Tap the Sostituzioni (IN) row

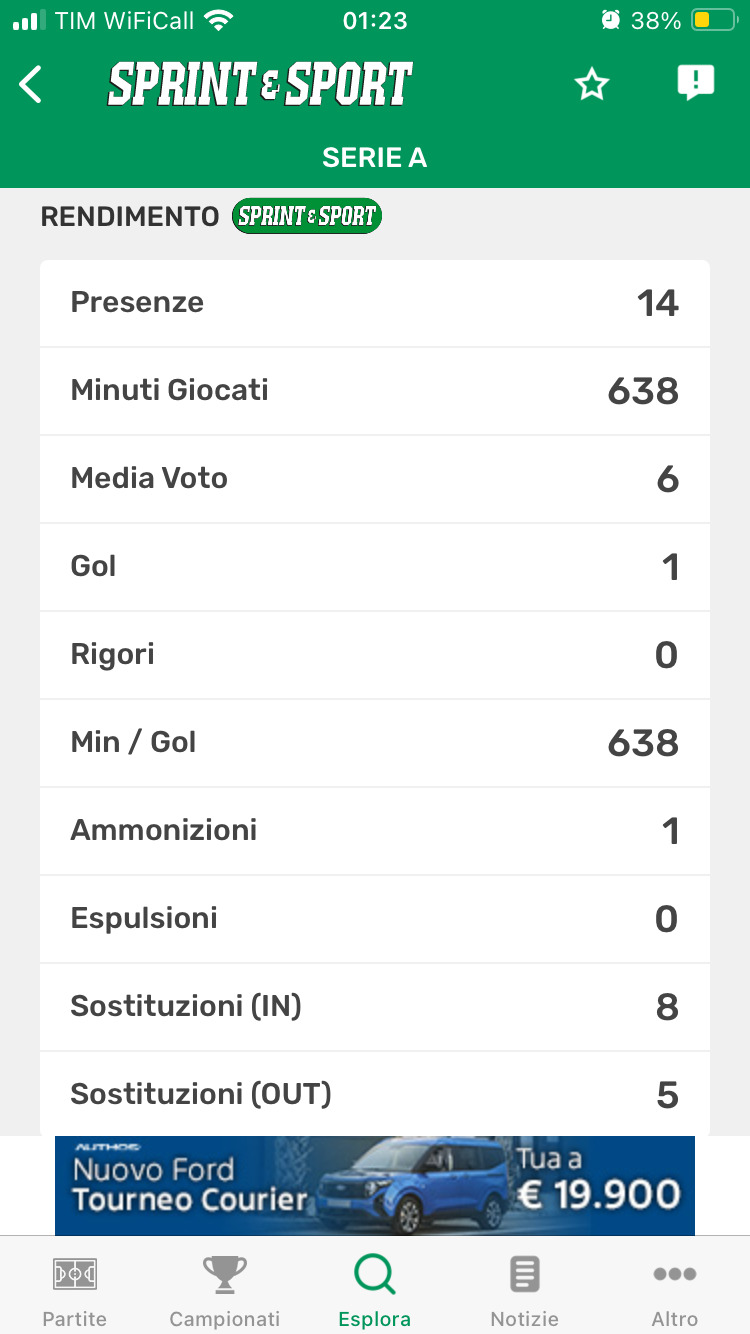tap(375, 1007)
